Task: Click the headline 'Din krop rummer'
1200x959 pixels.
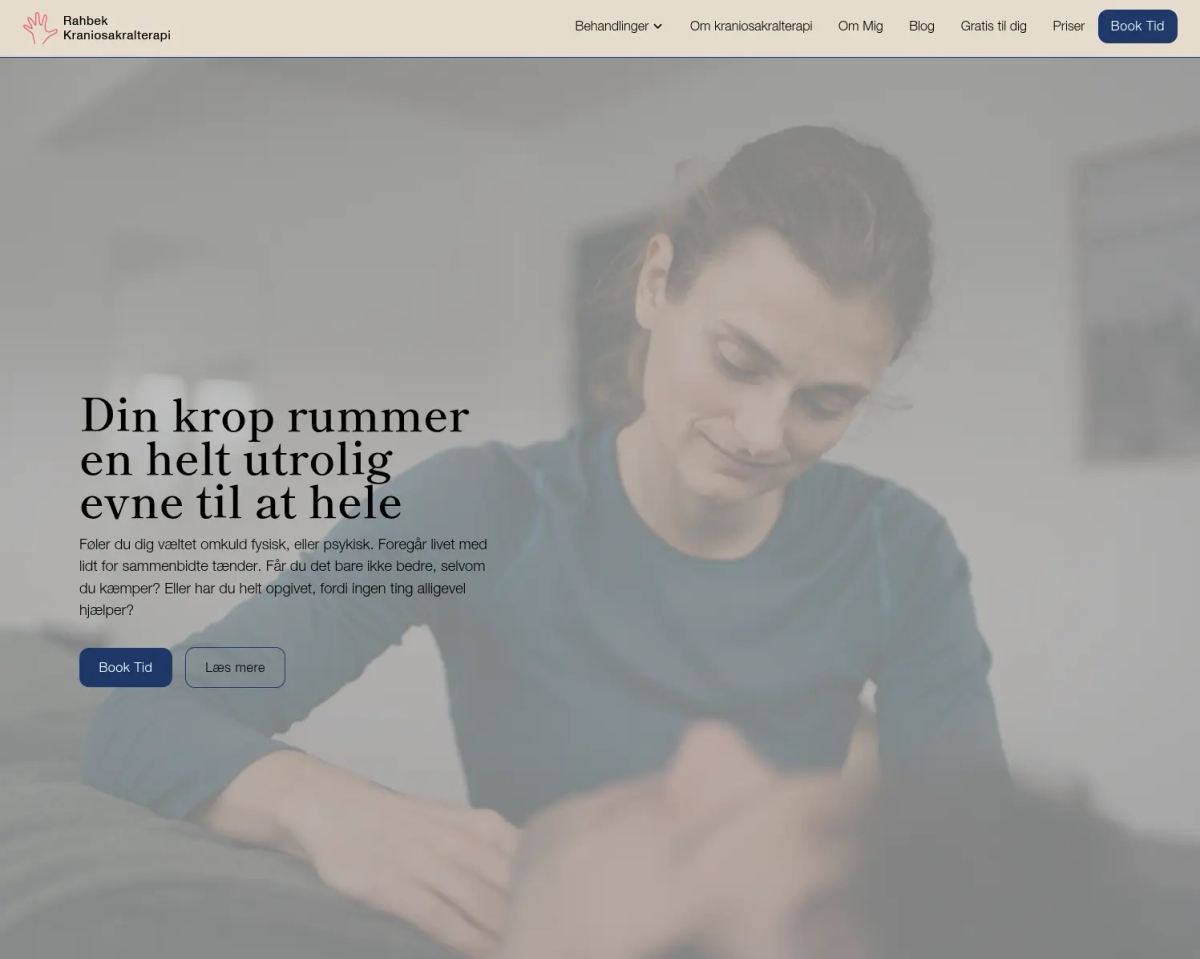Action: click(x=274, y=416)
